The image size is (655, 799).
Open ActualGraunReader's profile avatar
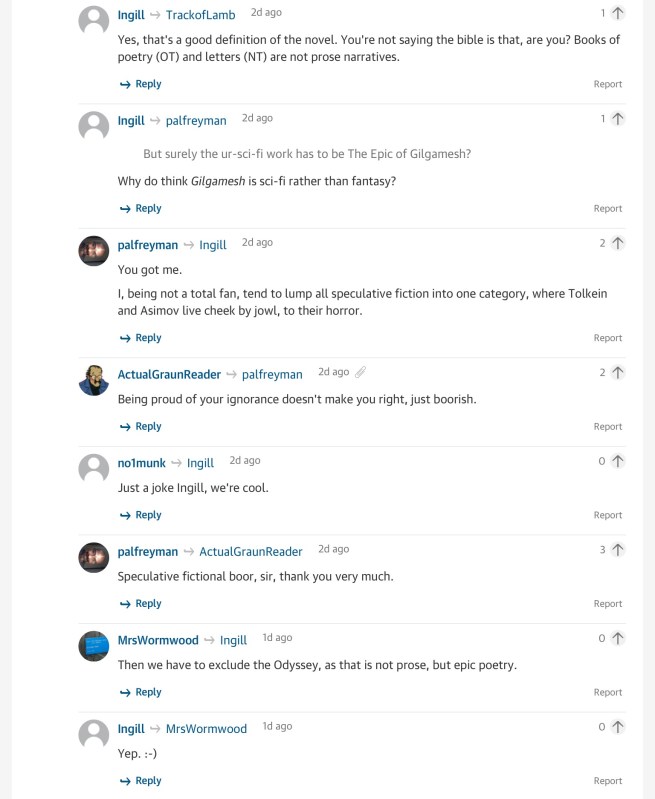coord(94,380)
